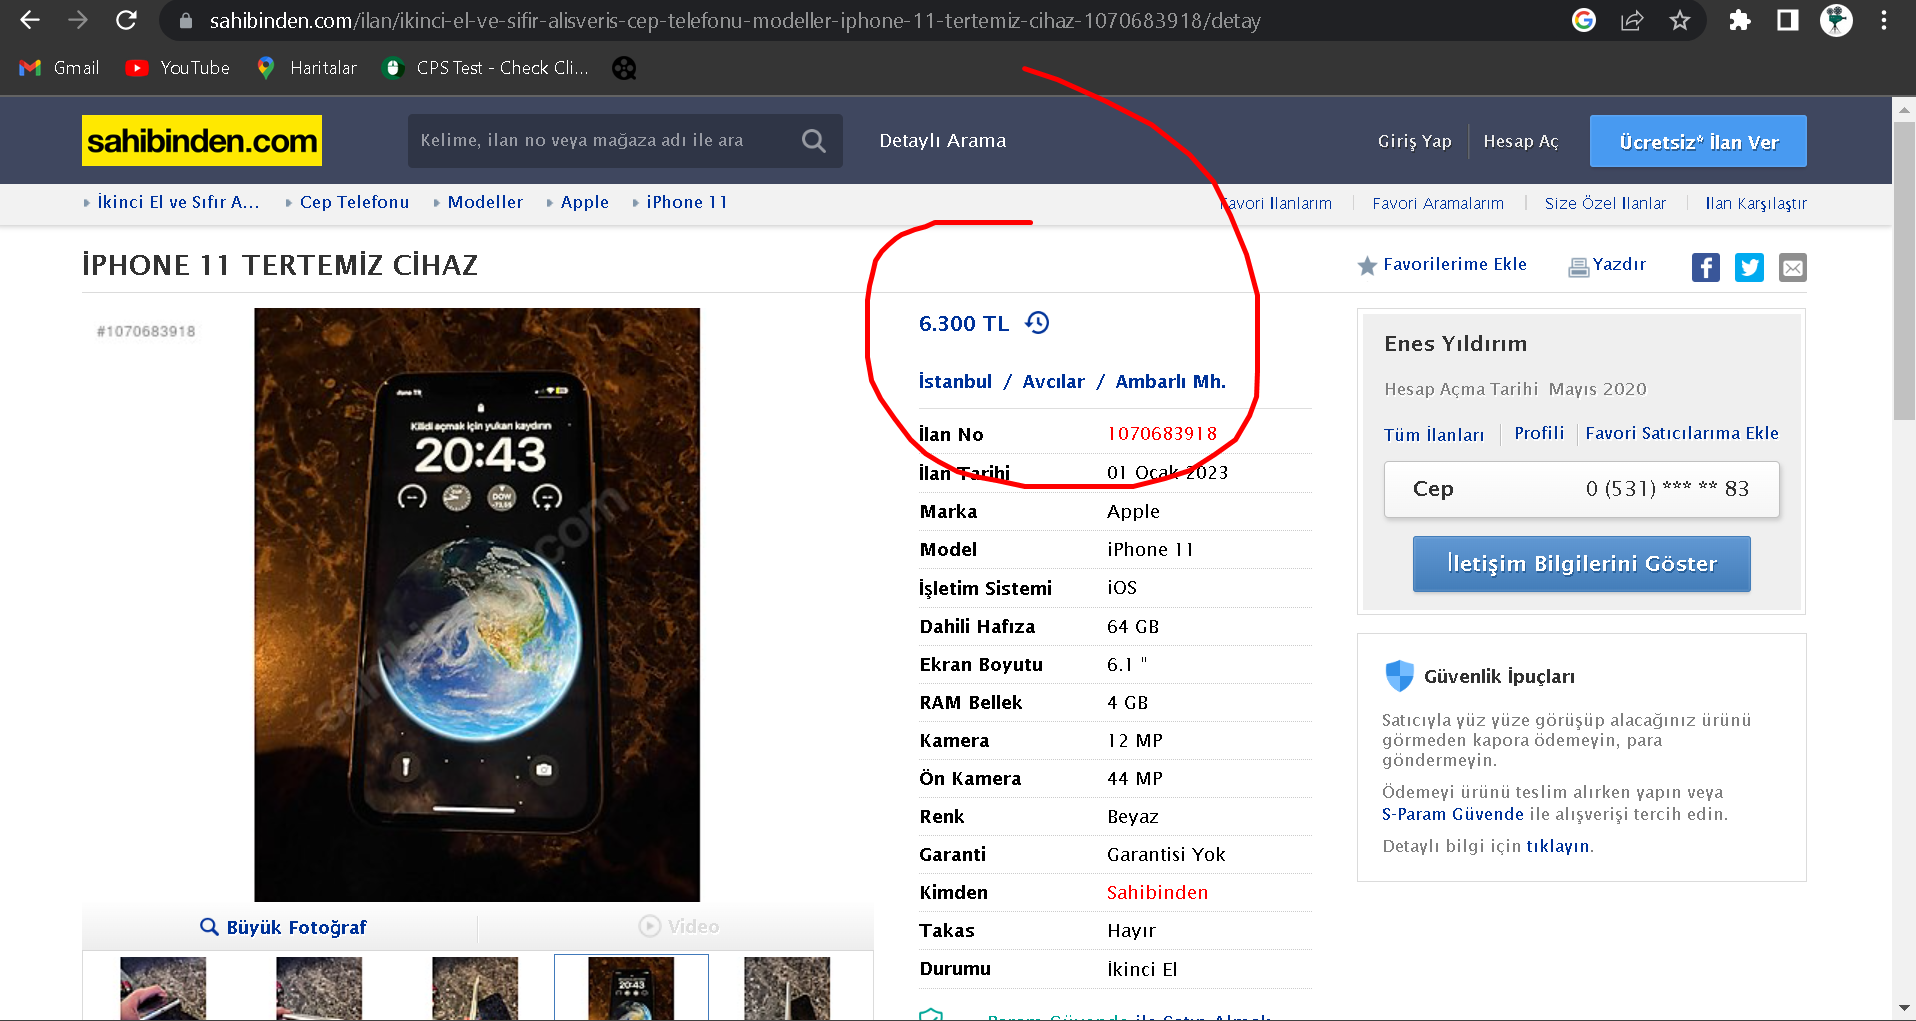
Task: Go back using the browser back arrow
Action: click(30, 20)
